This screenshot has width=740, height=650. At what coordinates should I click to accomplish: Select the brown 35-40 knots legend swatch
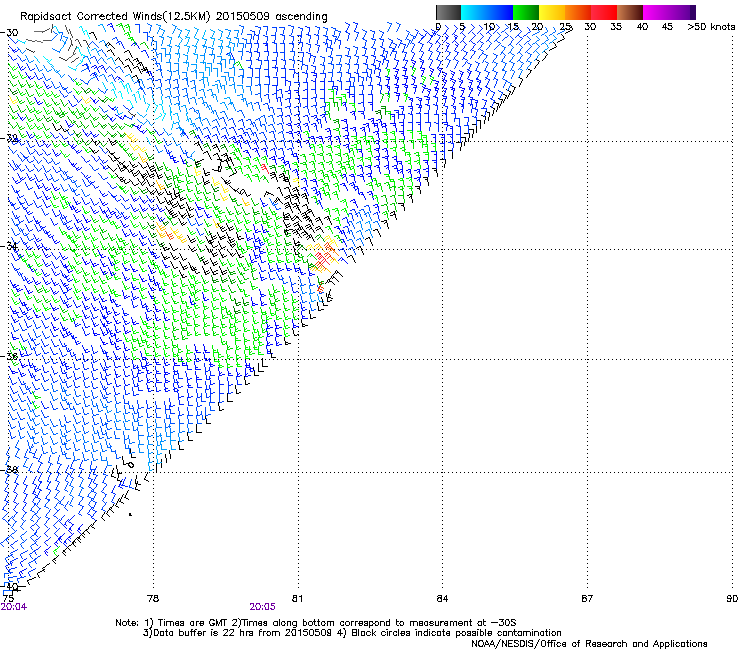(630, 12)
